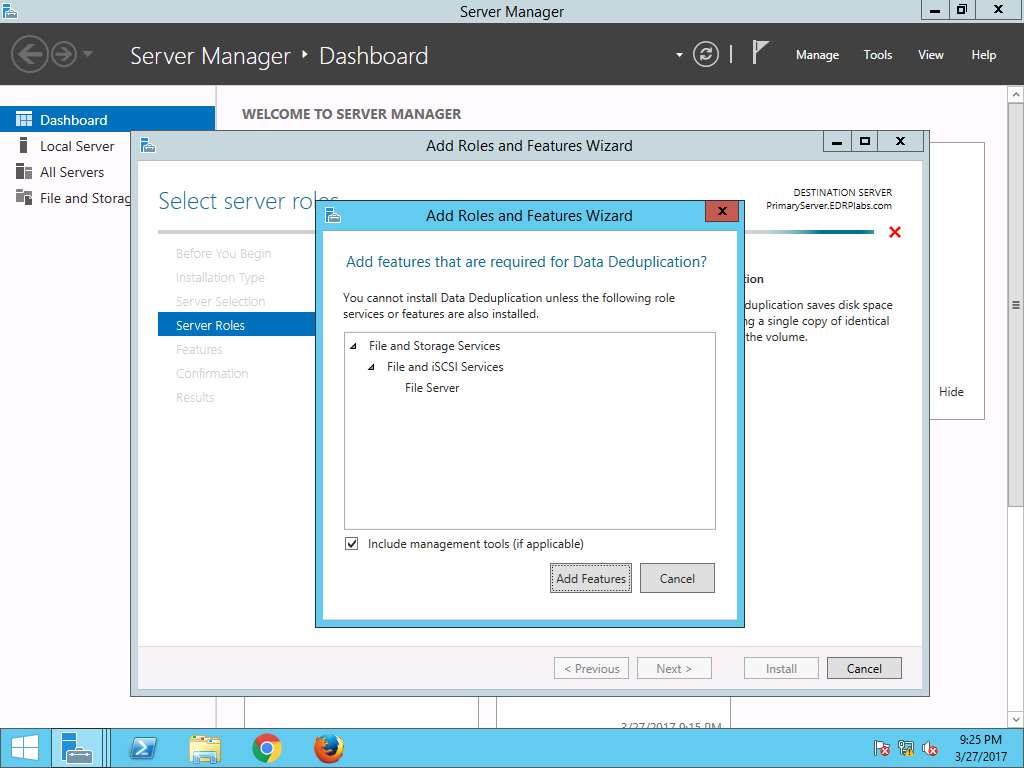Click the forward navigation arrow in Server Manager
This screenshot has width=1024, height=768.
click(x=64, y=54)
